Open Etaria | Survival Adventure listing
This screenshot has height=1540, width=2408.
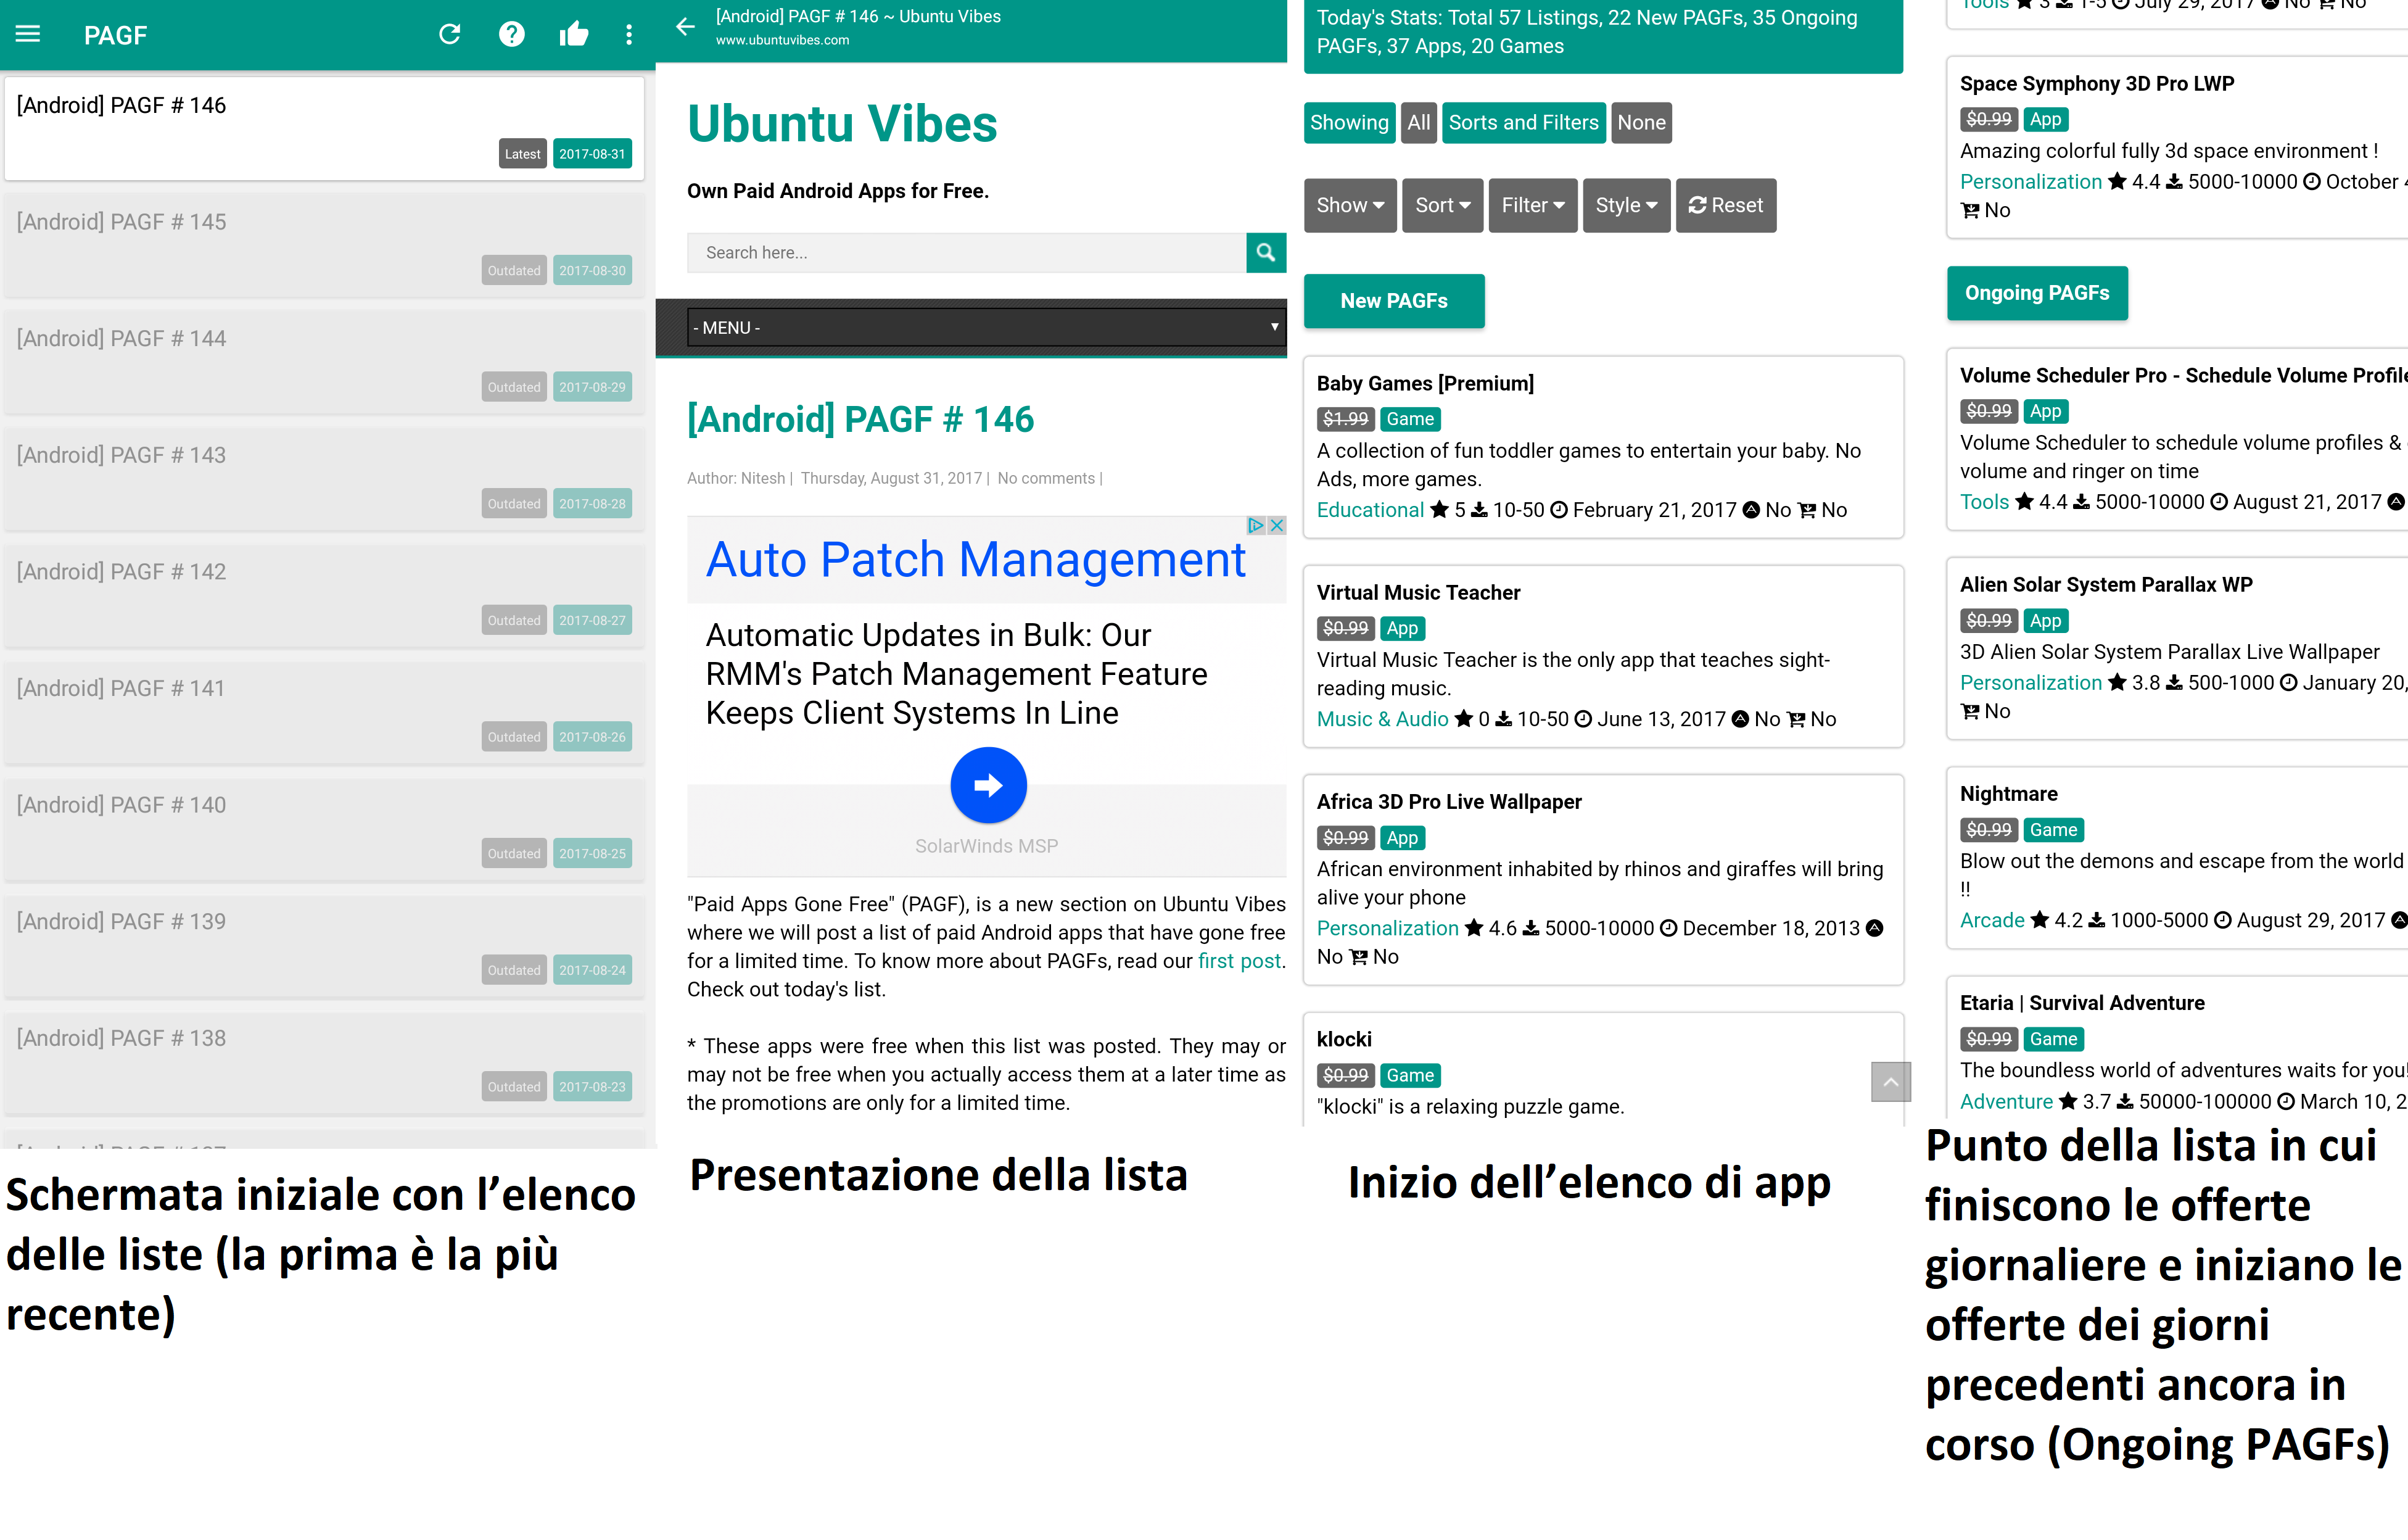pyautogui.click(x=2177, y=1047)
